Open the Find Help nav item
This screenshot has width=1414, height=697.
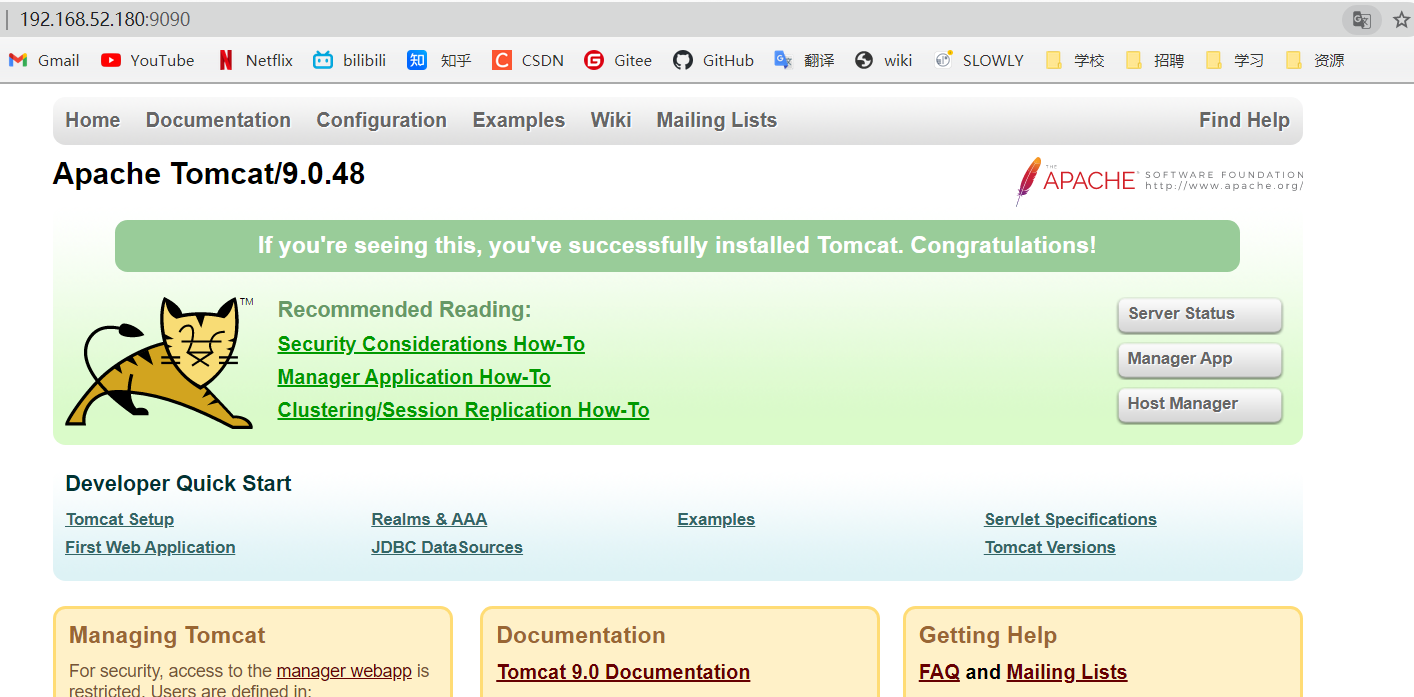coord(1244,120)
